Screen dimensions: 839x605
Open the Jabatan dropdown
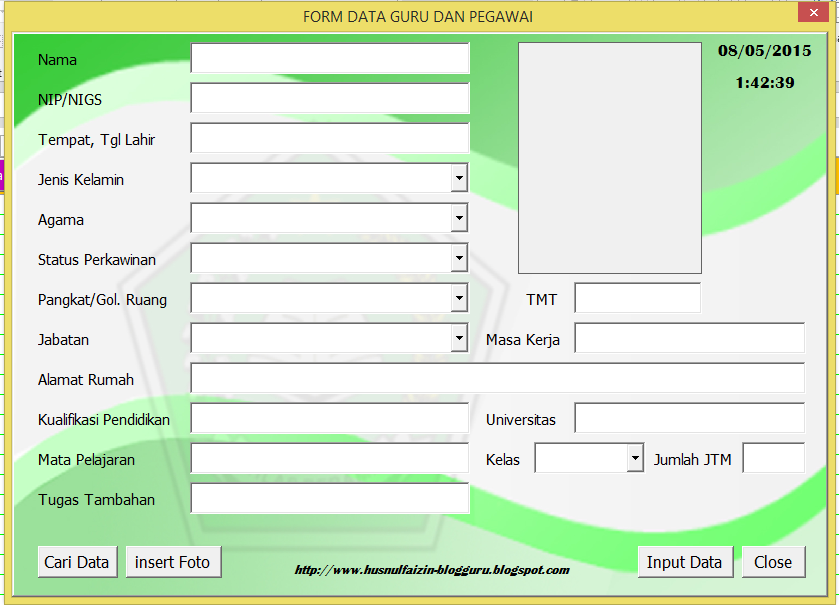[459, 337]
